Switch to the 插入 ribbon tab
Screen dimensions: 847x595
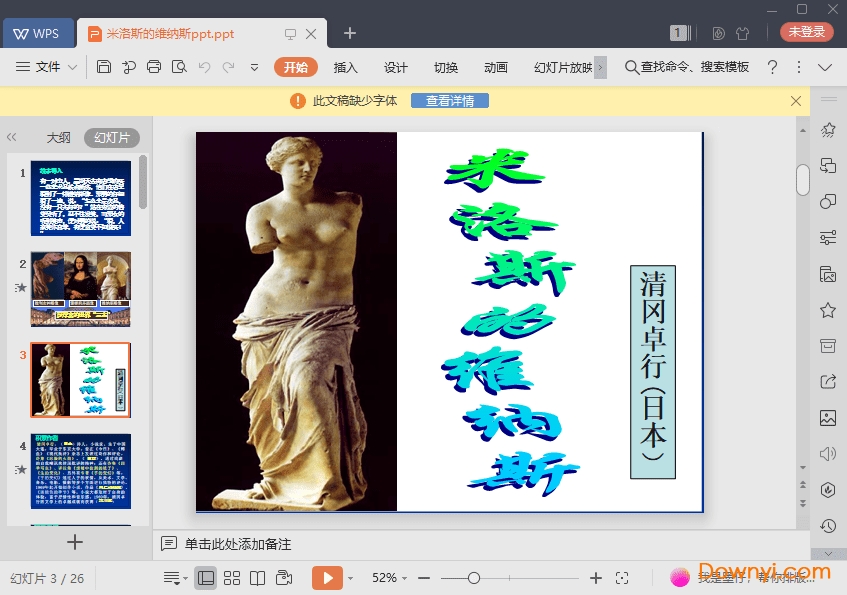click(x=345, y=67)
